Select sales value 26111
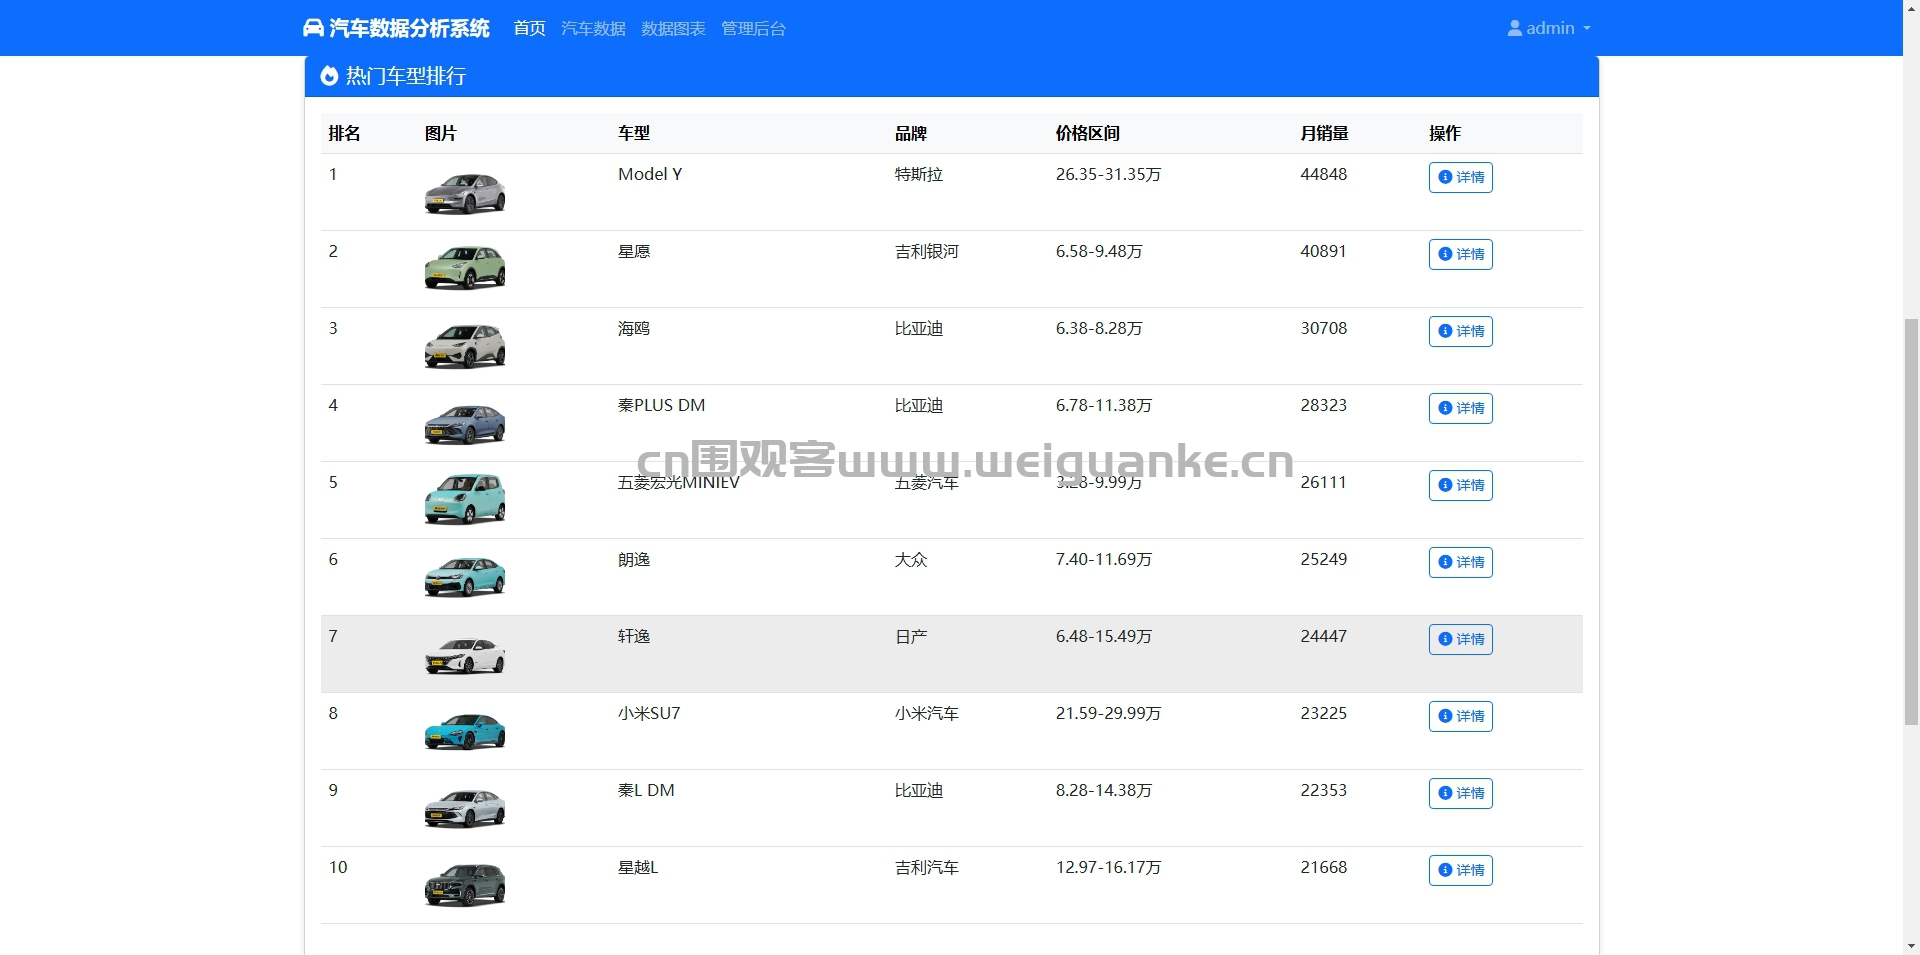The height and width of the screenshot is (955, 1920). tap(1323, 482)
